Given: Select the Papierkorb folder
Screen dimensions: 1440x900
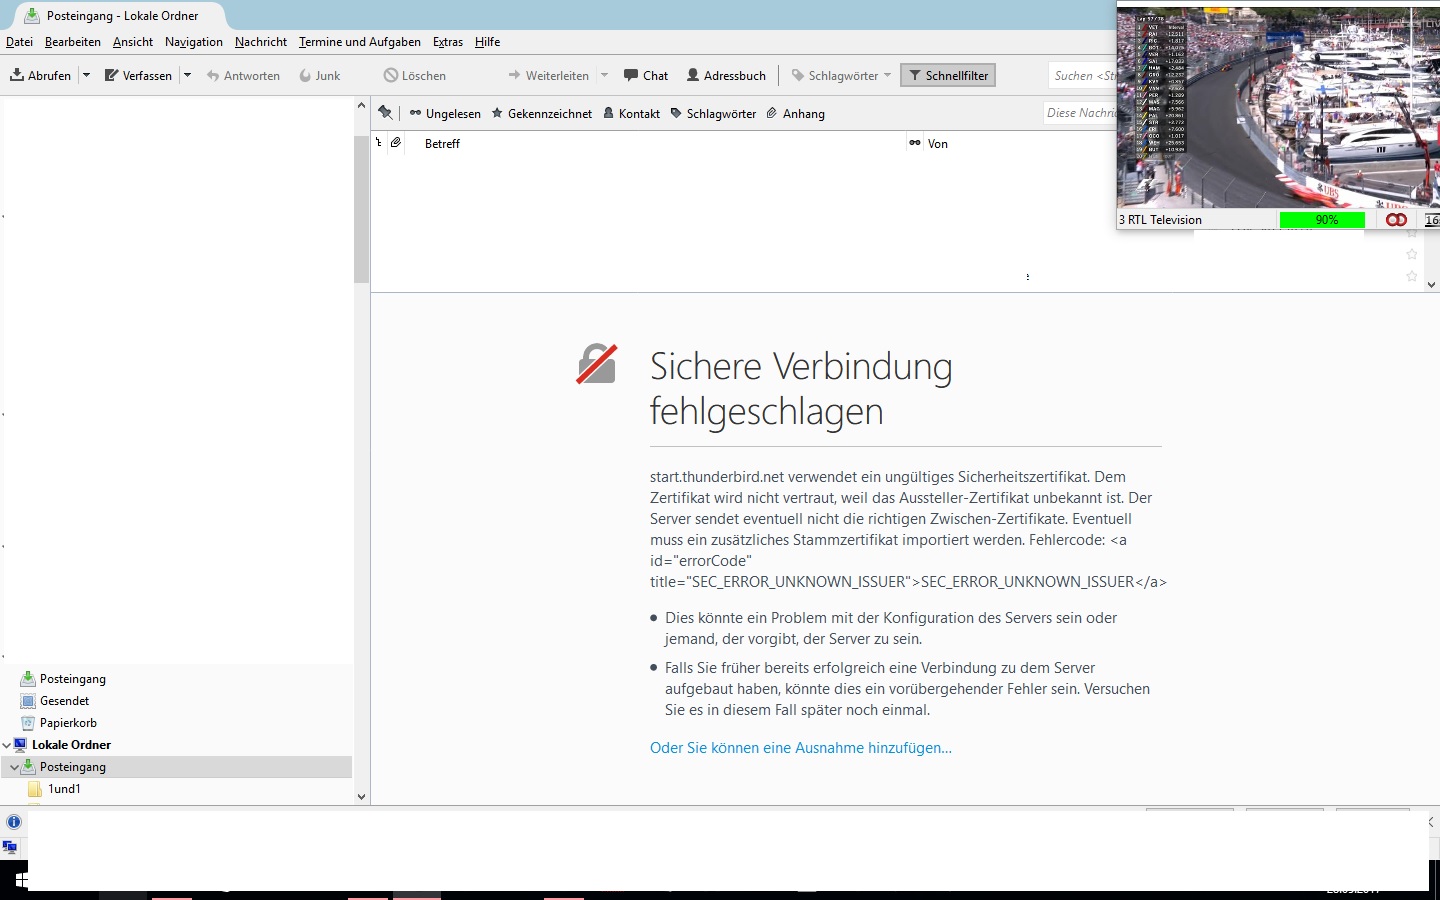Looking at the screenshot, I should [68, 723].
